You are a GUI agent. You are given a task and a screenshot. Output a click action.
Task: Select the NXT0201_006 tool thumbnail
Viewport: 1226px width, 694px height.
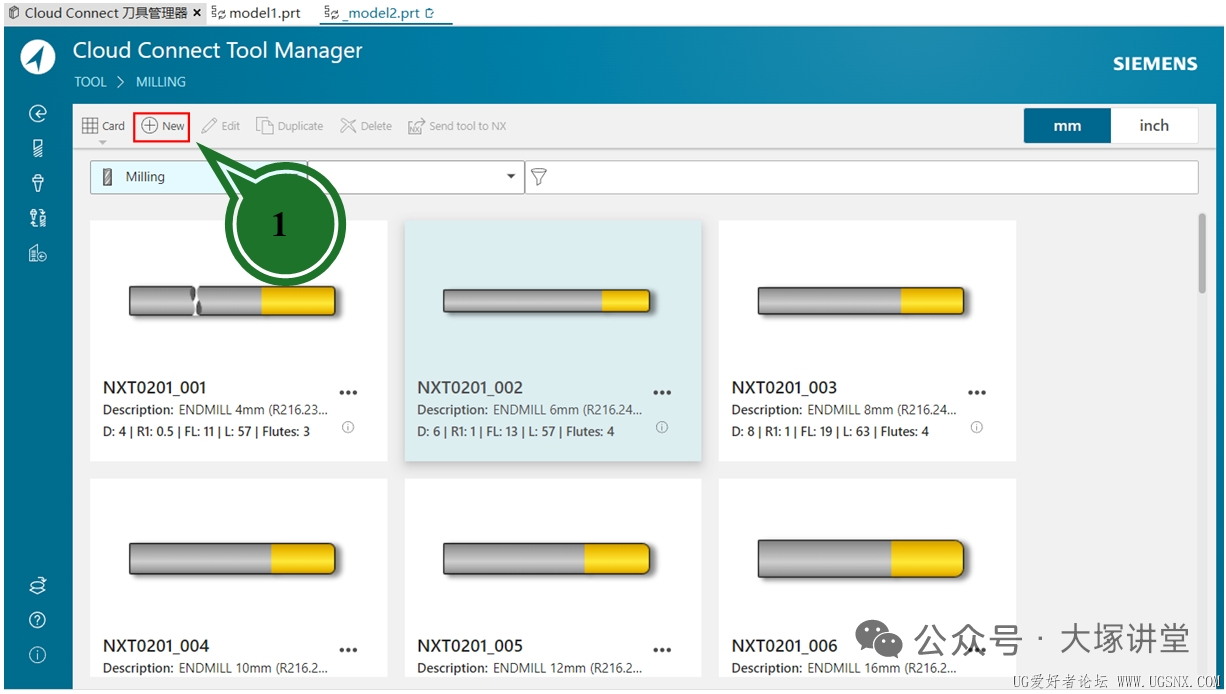861,559
